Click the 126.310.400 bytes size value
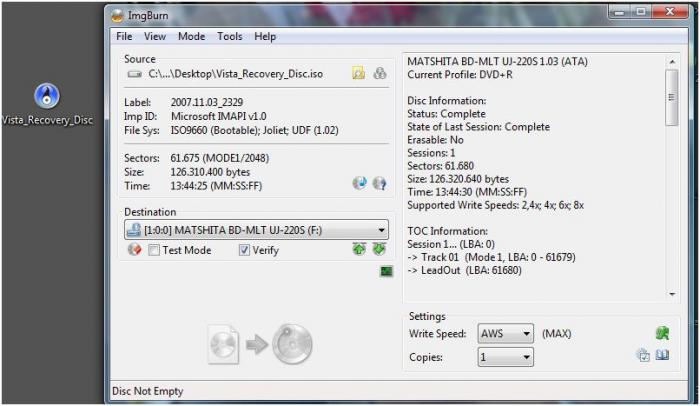The height and width of the screenshot is (406, 700). click(210, 172)
